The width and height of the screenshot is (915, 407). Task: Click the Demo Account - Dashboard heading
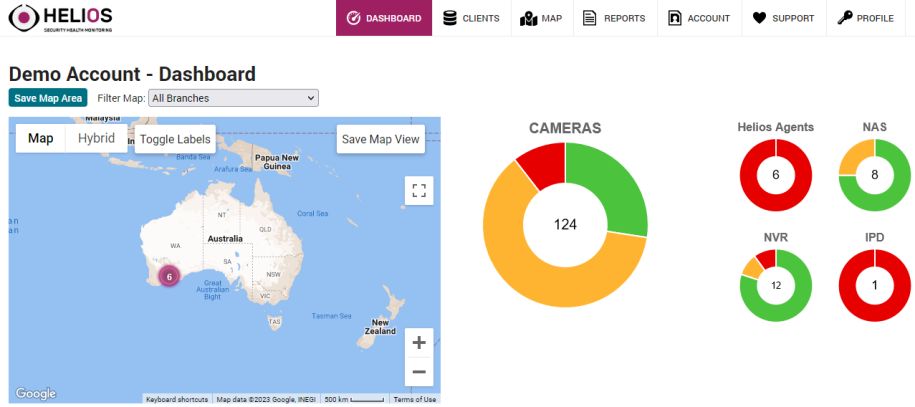[x=132, y=74]
